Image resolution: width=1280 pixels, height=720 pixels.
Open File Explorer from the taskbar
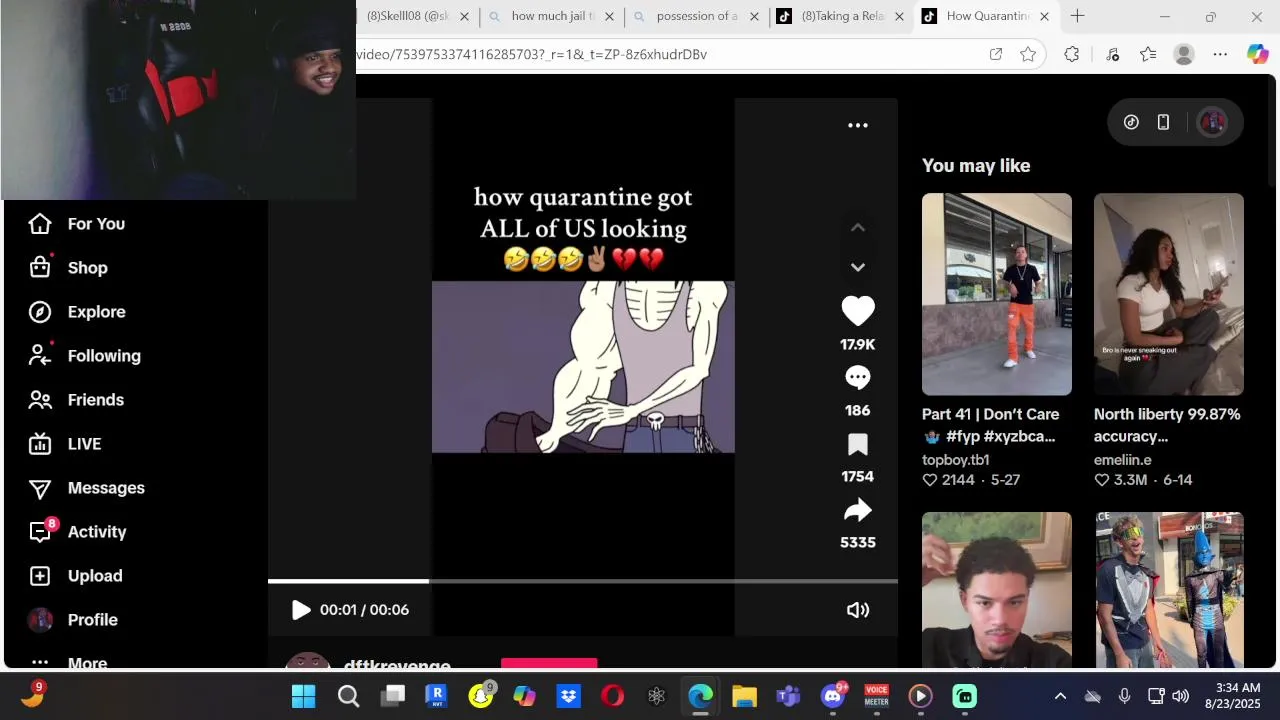[x=745, y=696]
